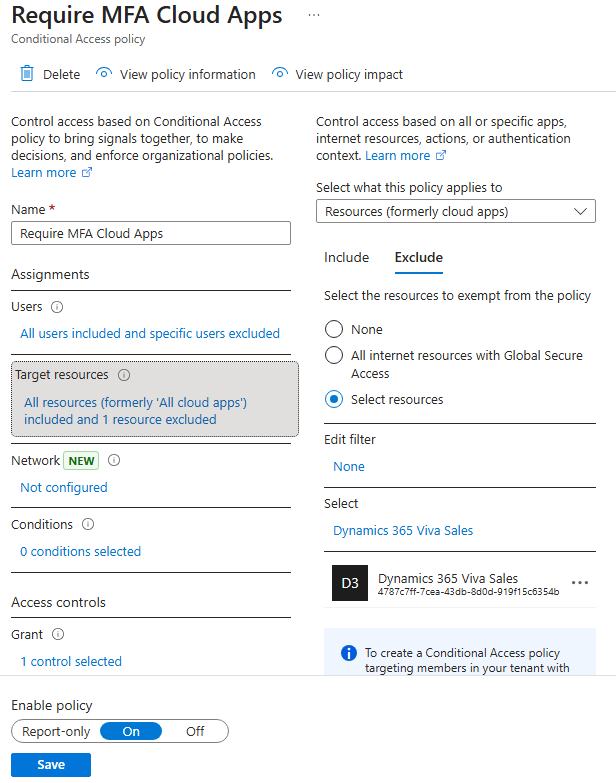Open the Resources (formerly cloud apps) dropdown
This screenshot has width=616, height=783.
point(456,211)
